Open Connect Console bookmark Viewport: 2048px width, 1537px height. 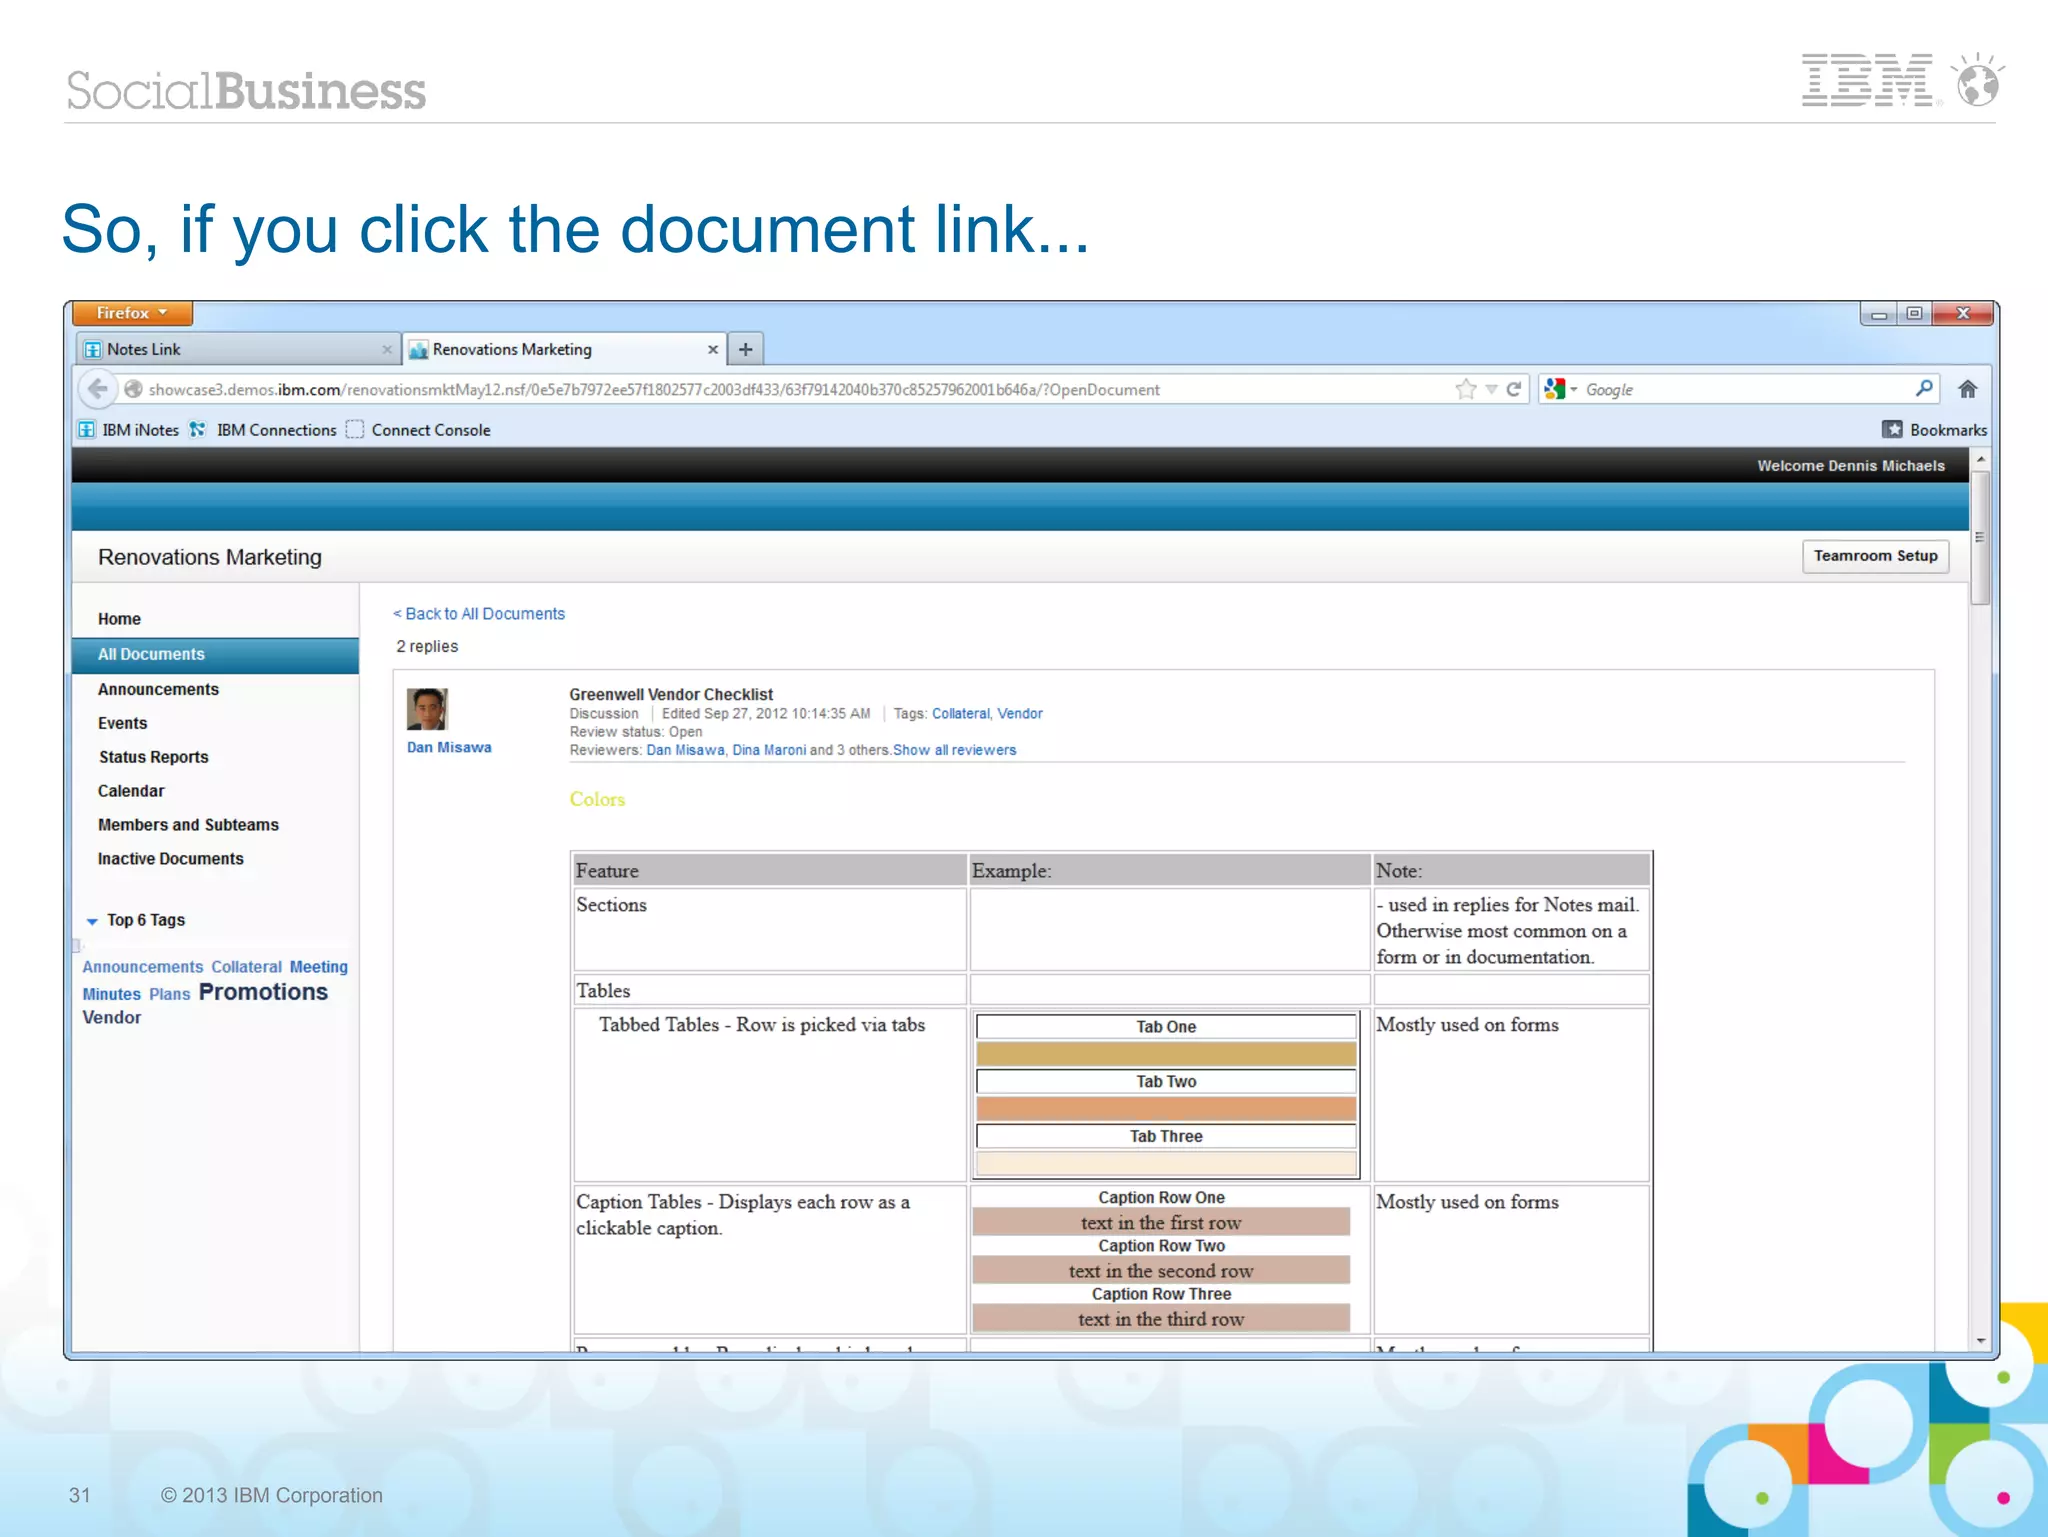(418, 430)
